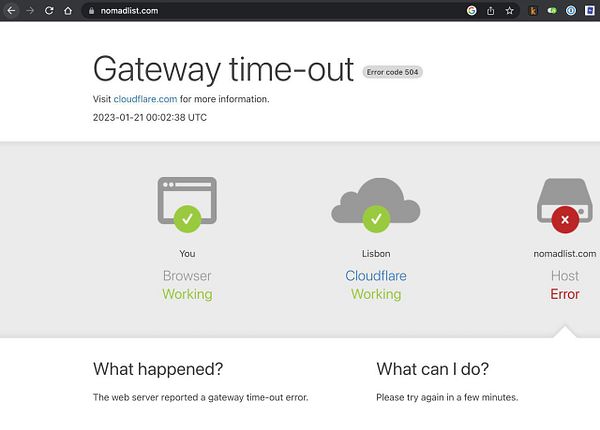Click the padlock site info icon
600x430 pixels.
click(91, 11)
